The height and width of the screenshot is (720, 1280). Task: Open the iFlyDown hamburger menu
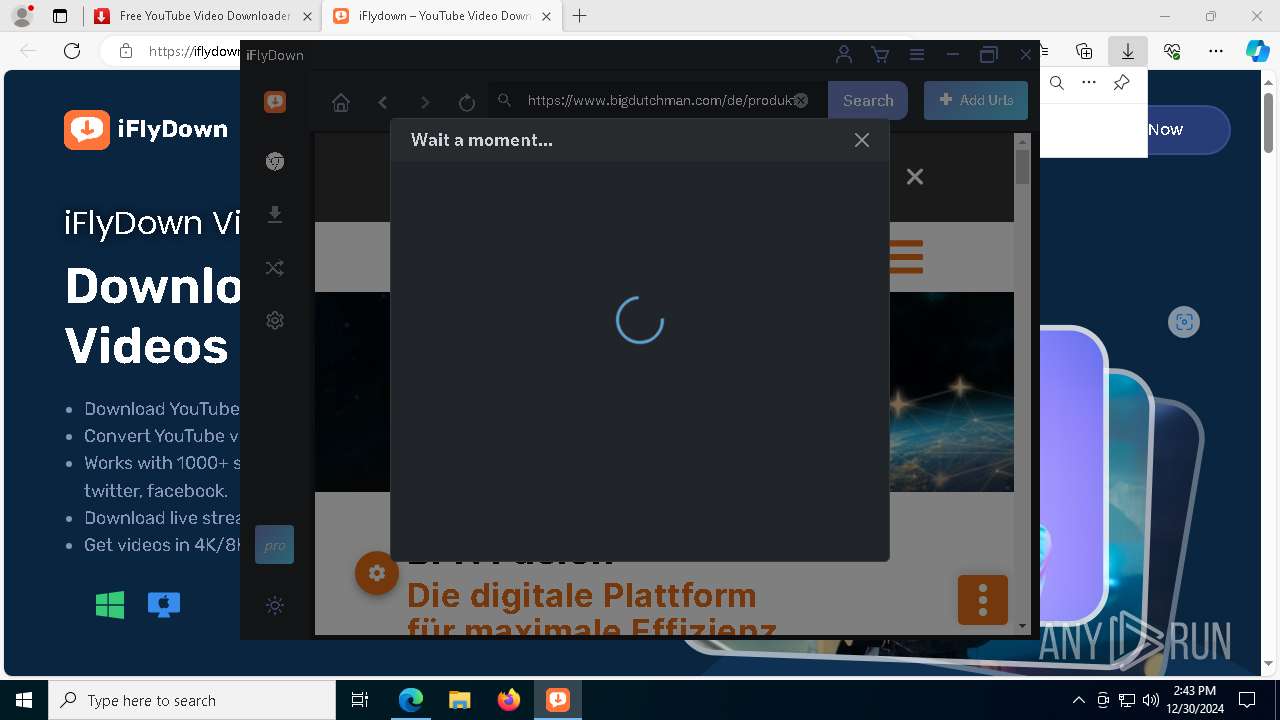[916, 55]
